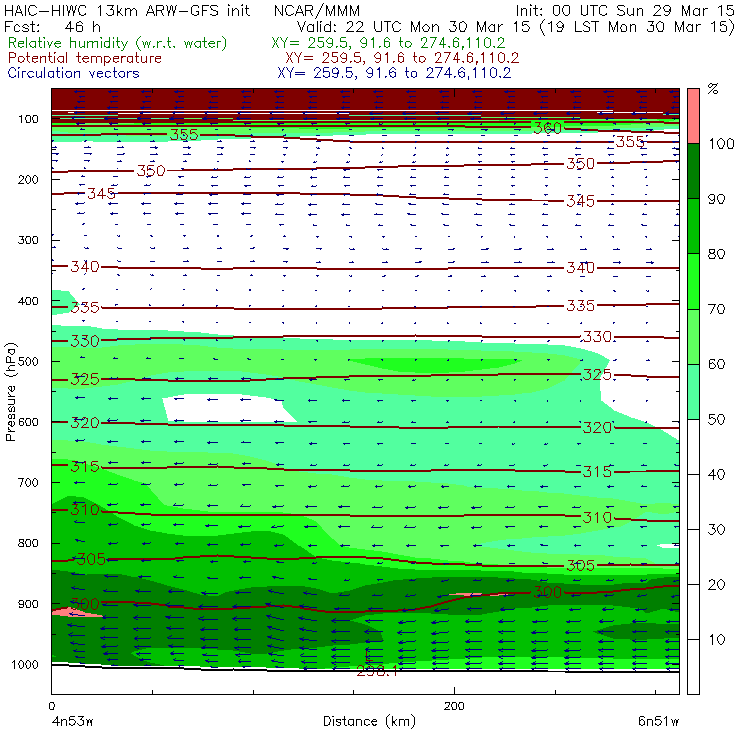Select the darkest green colorbar segment between 90 and 100
Viewport: 740px width, 740px height.
(693, 171)
